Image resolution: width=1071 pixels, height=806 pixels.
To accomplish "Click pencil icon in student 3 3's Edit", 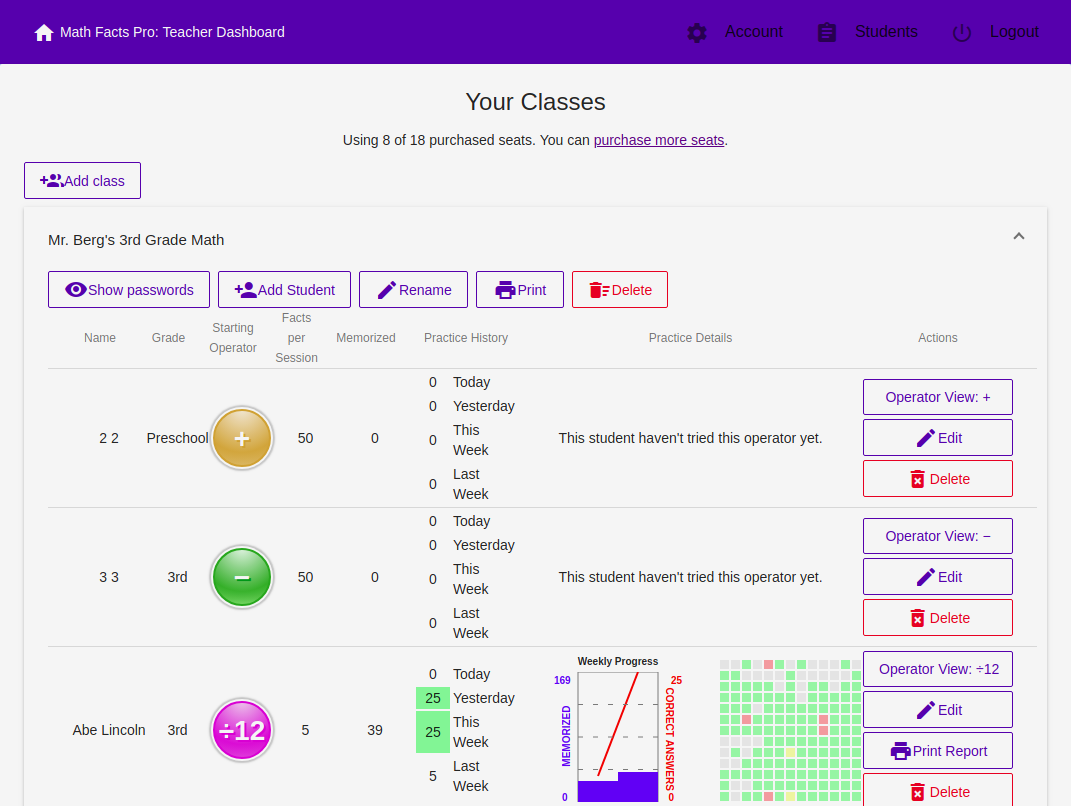I will click(926, 577).
